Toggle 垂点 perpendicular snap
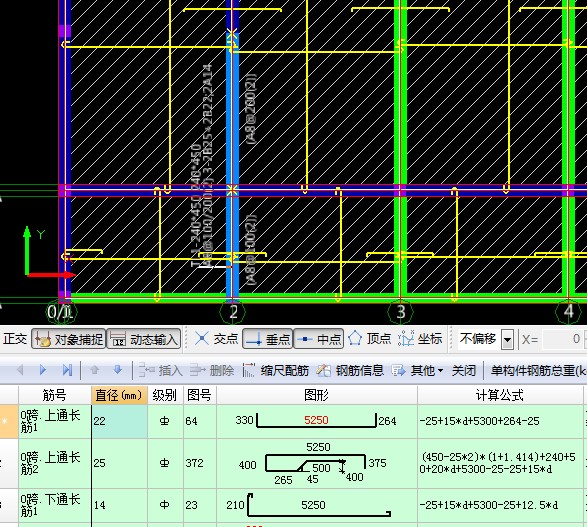The image size is (587, 527). pos(267,339)
